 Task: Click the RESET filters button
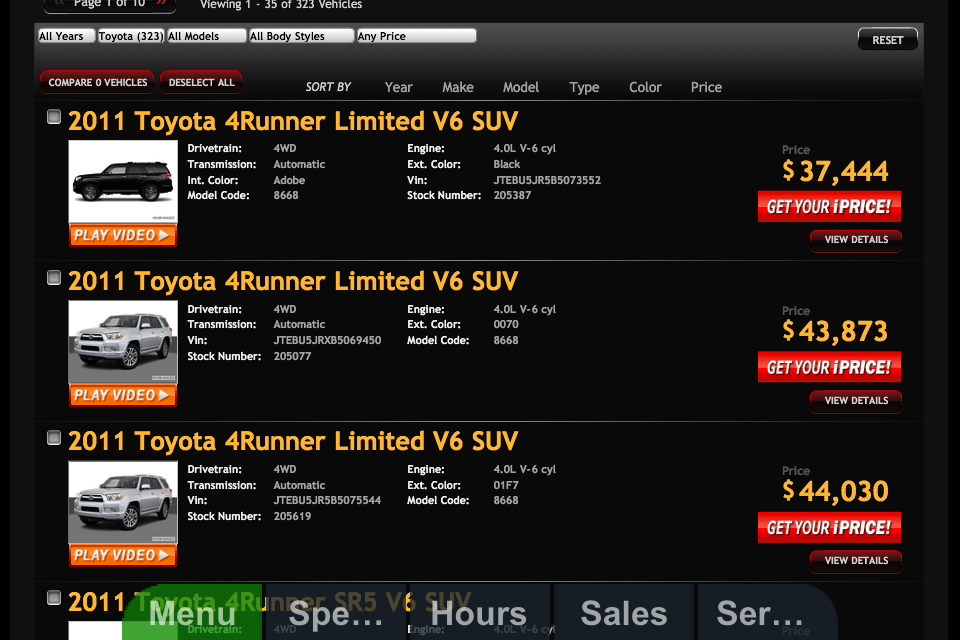tap(887, 40)
